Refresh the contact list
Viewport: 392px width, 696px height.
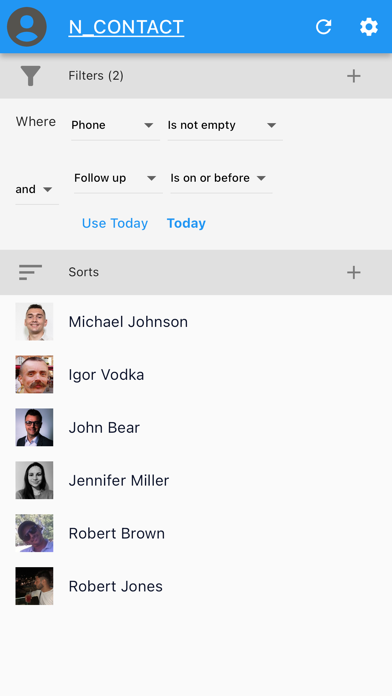click(x=324, y=27)
